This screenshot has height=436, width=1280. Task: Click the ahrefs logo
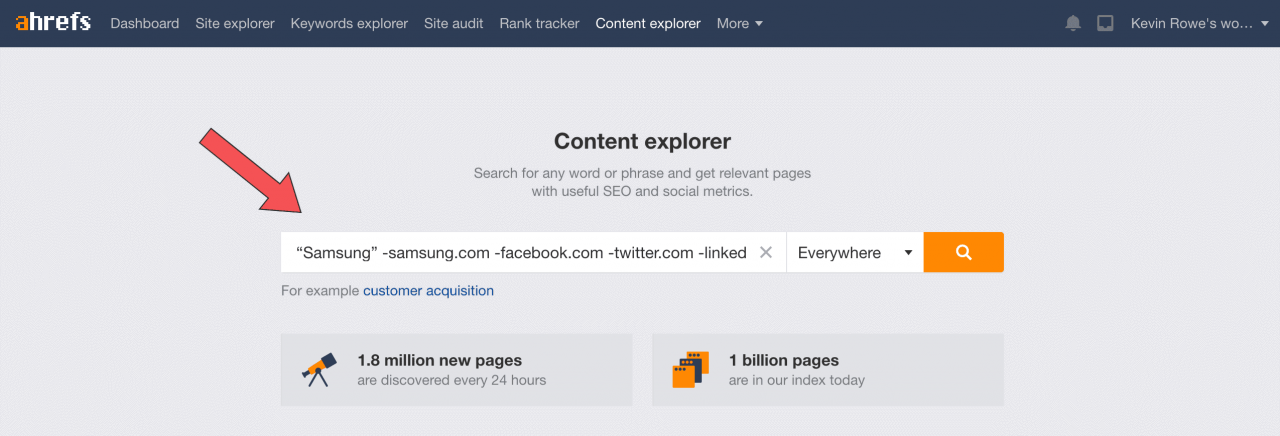pos(53,23)
